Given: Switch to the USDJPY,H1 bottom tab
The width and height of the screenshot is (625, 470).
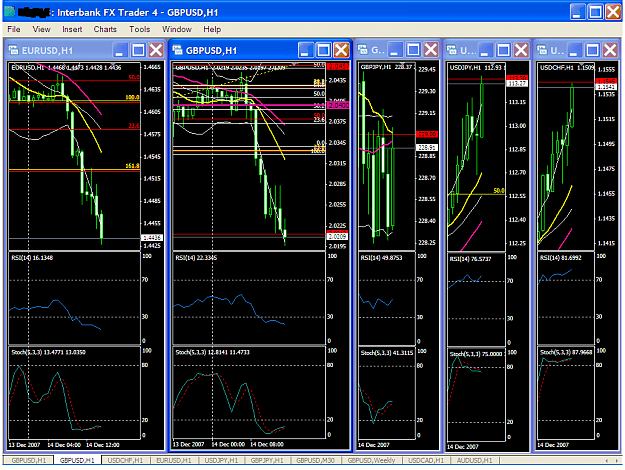Looking at the screenshot, I should point(221,460).
